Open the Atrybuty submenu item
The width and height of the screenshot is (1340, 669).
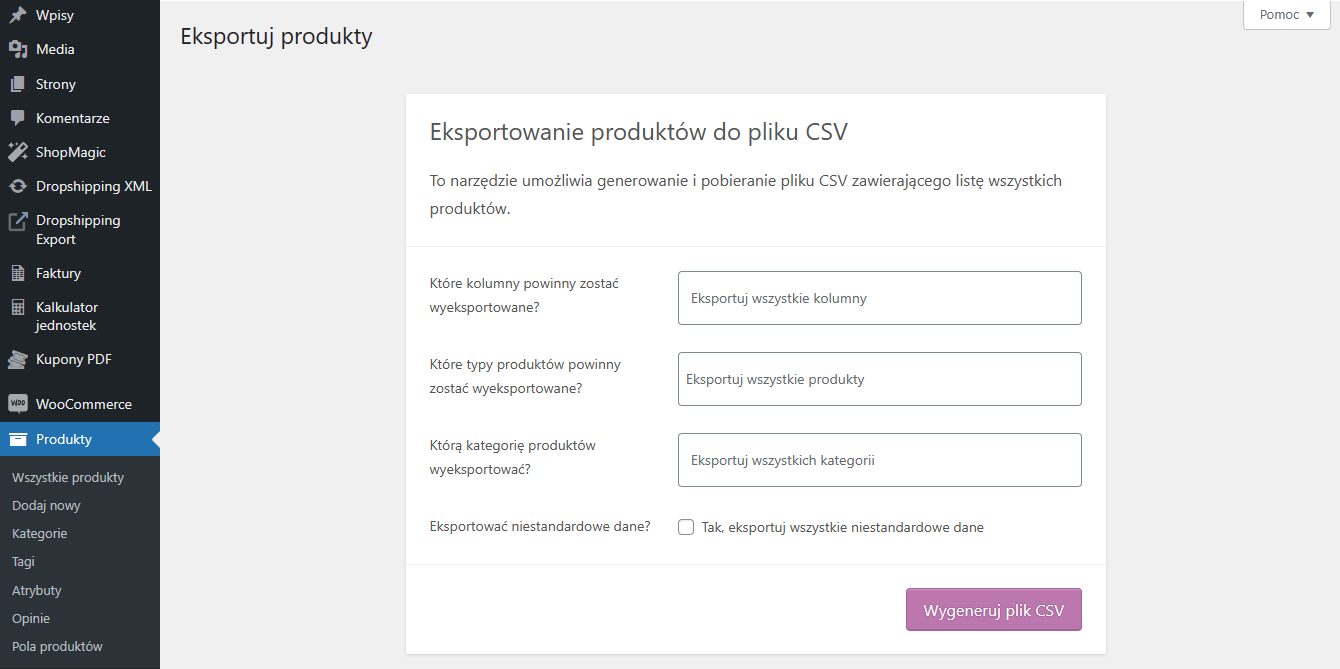click(37, 590)
